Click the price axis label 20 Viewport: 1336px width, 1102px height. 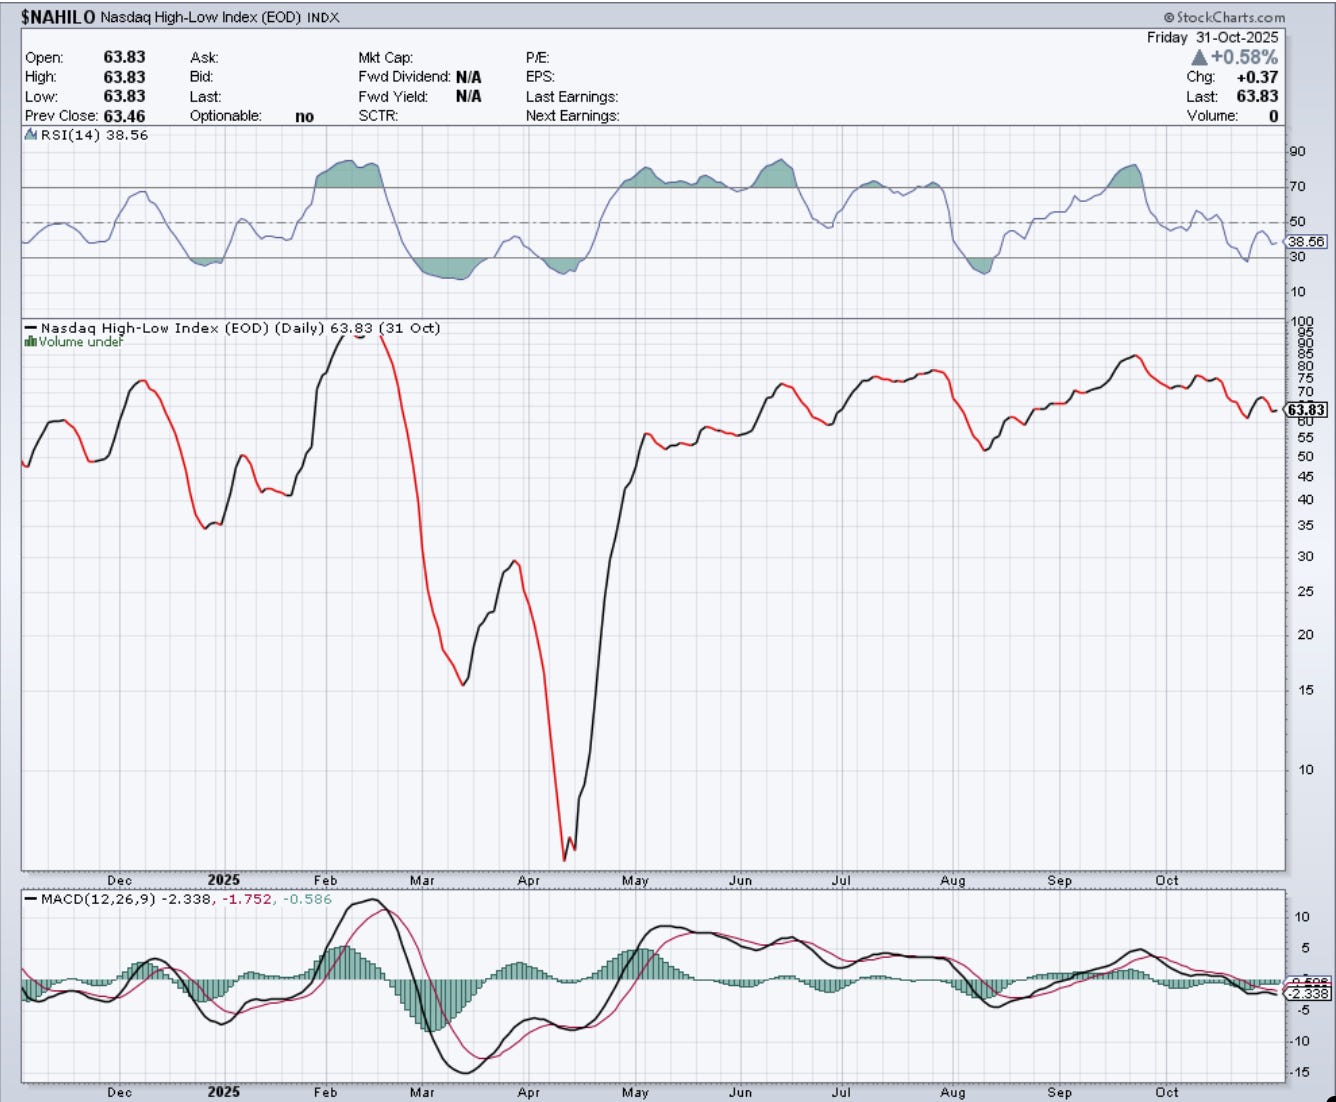point(1305,635)
